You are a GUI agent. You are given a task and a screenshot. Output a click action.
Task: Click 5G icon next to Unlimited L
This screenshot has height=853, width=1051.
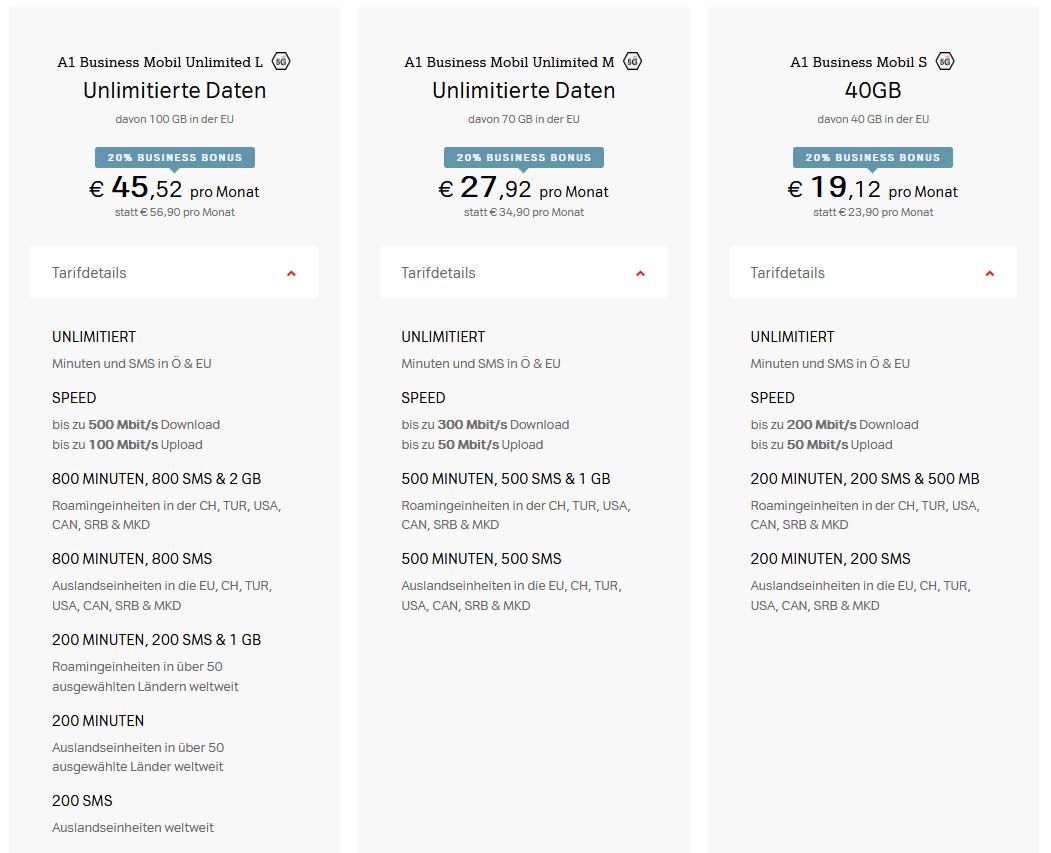click(281, 62)
